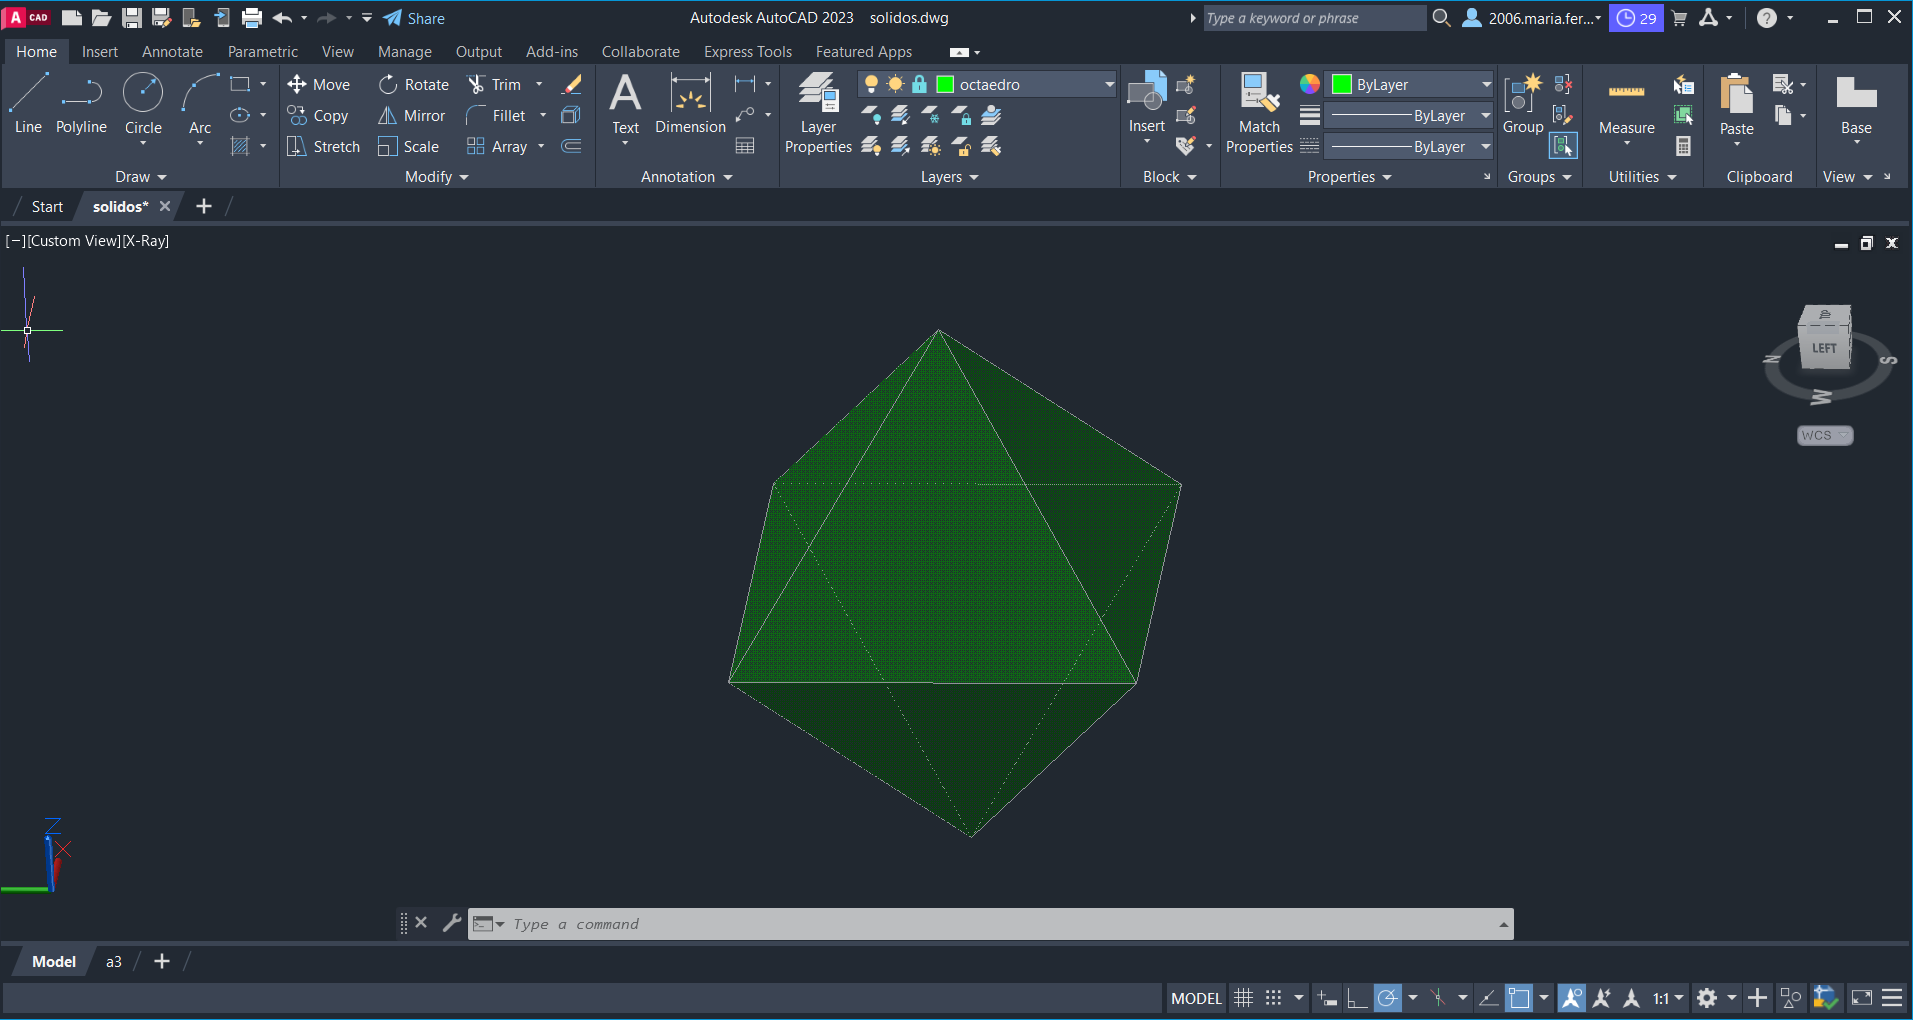Screen dimensions: 1913x1020
Task: Click the command line input field
Action: (x=1000, y=924)
